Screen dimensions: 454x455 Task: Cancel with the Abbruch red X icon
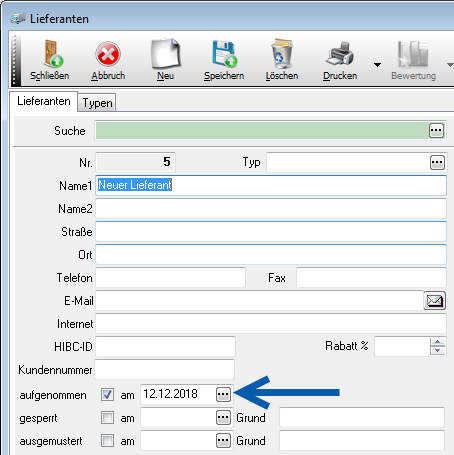tap(108, 54)
